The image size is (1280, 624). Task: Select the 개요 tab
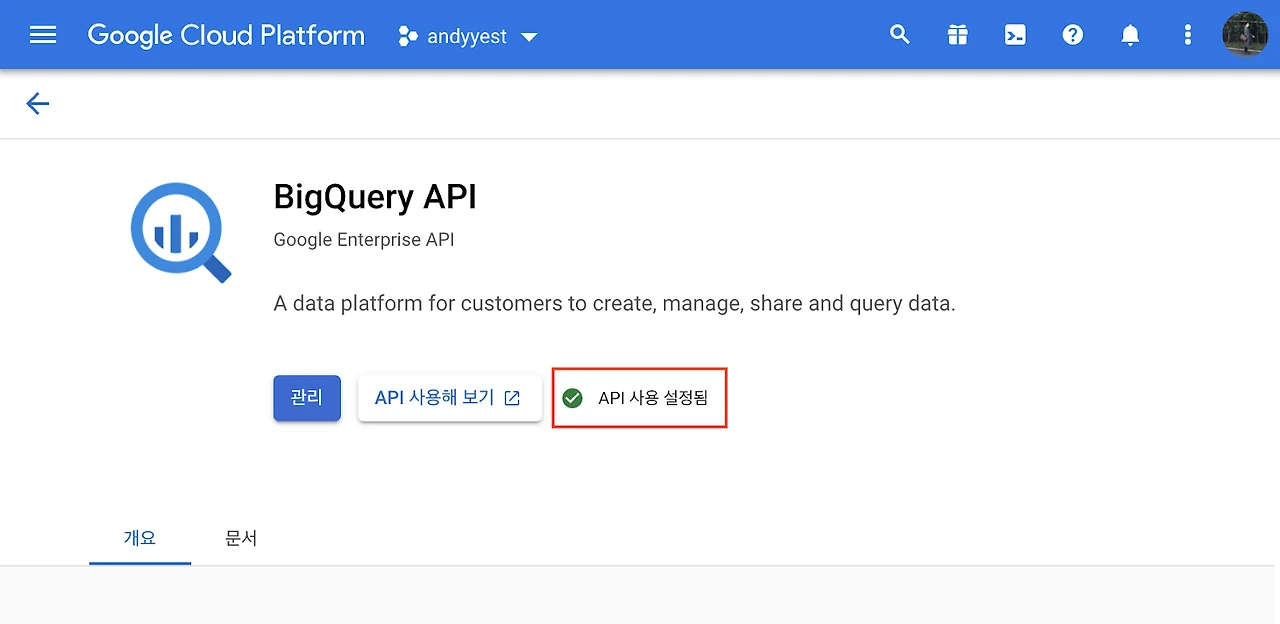(x=140, y=538)
